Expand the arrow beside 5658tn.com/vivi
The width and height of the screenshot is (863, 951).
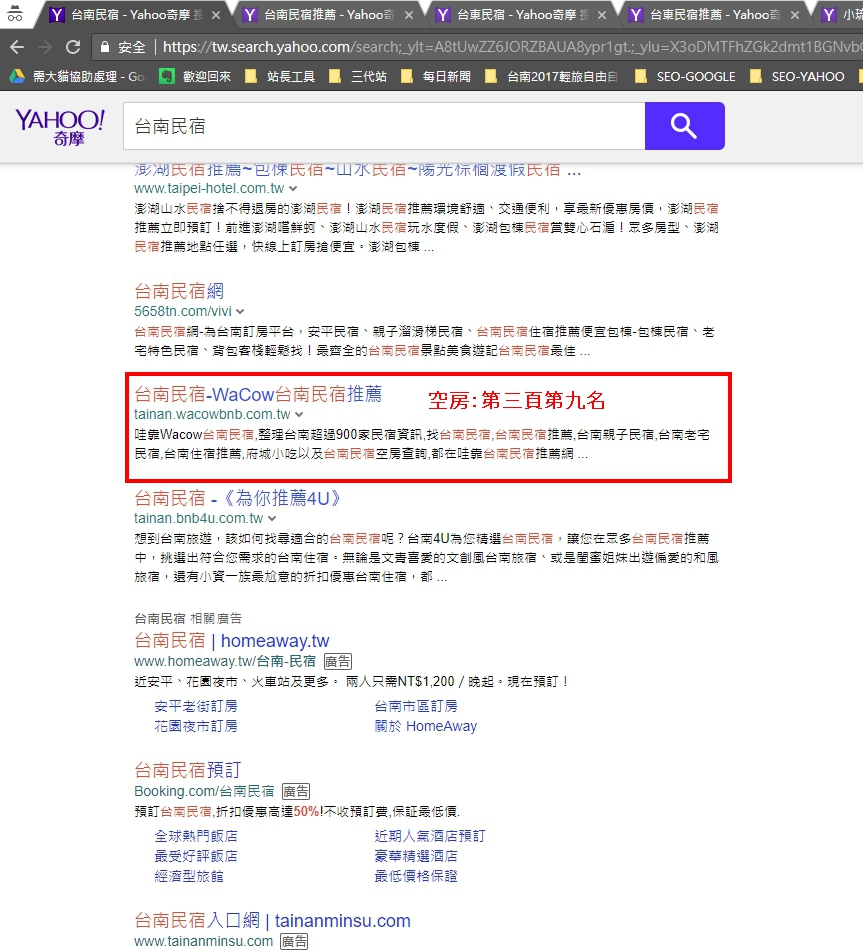coord(240,312)
